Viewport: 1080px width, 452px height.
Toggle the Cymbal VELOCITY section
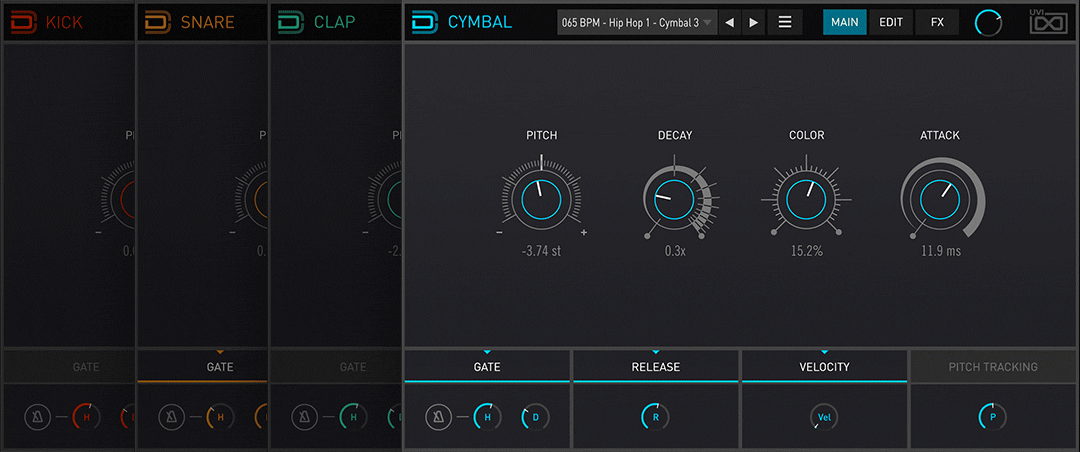824,367
